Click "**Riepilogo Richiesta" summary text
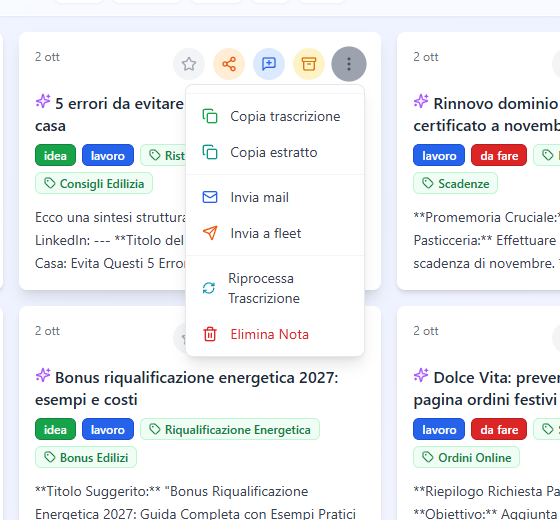 pos(486,503)
